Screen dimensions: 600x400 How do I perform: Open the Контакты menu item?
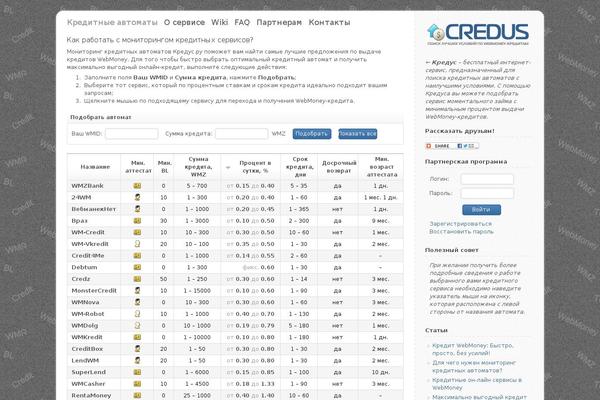point(329,23)
